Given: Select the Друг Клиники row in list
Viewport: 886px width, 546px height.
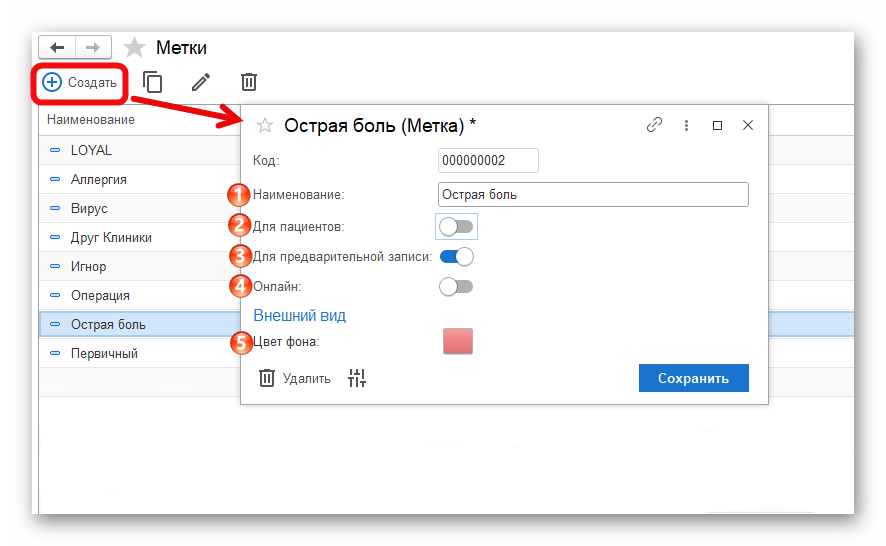Looking at the screenshot, I should coord(140,237).
